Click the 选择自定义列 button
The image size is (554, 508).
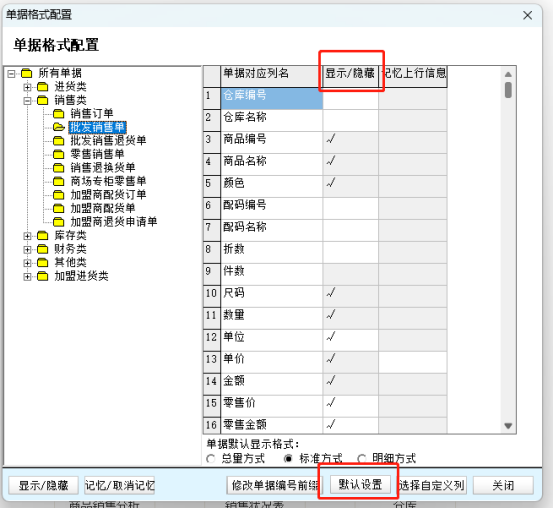pyautogui.click(x=432, y=485)
